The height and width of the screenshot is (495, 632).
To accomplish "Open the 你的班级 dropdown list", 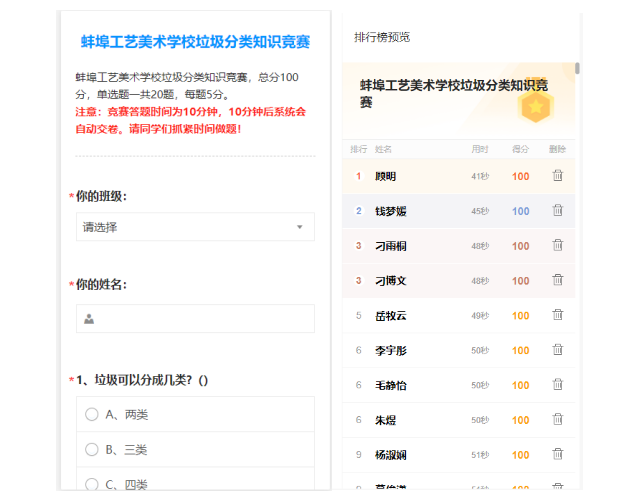I will click(x=195, y=227).
